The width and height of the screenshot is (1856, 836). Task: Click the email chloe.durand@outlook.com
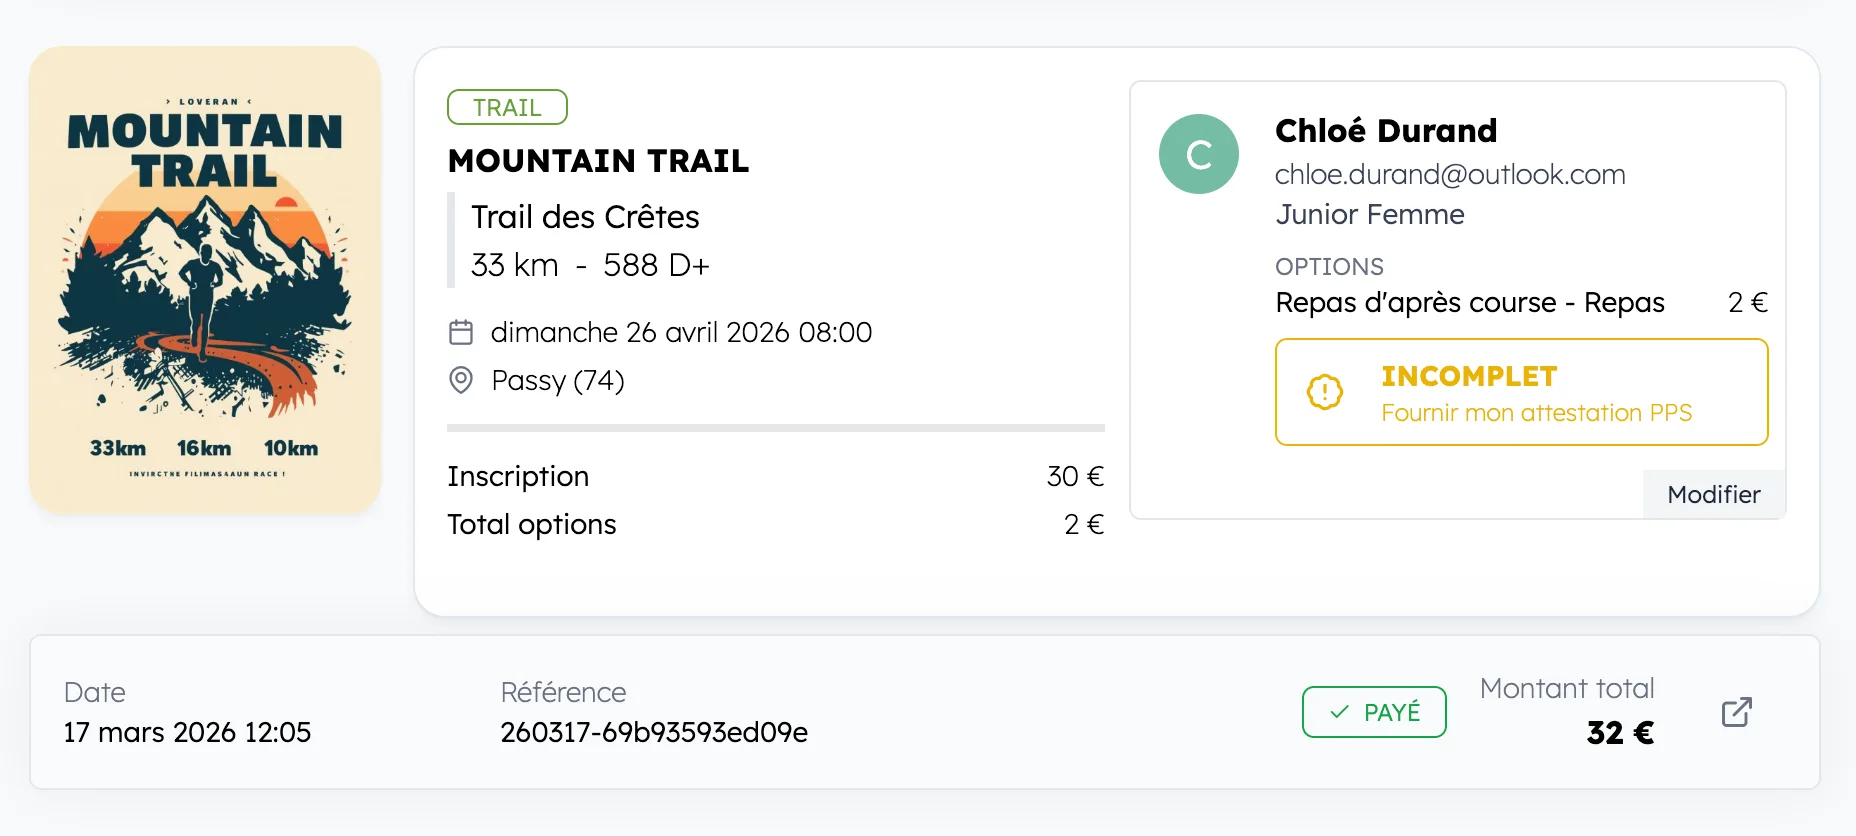click(x=1450, y=174)
